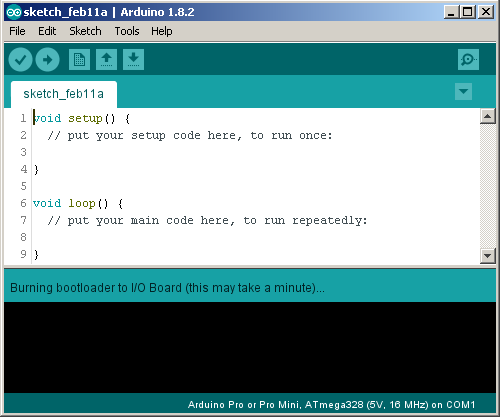Click the editor vertical scrollbar track
This screenshot has height=417, width=500.
(x=487, y=186)
